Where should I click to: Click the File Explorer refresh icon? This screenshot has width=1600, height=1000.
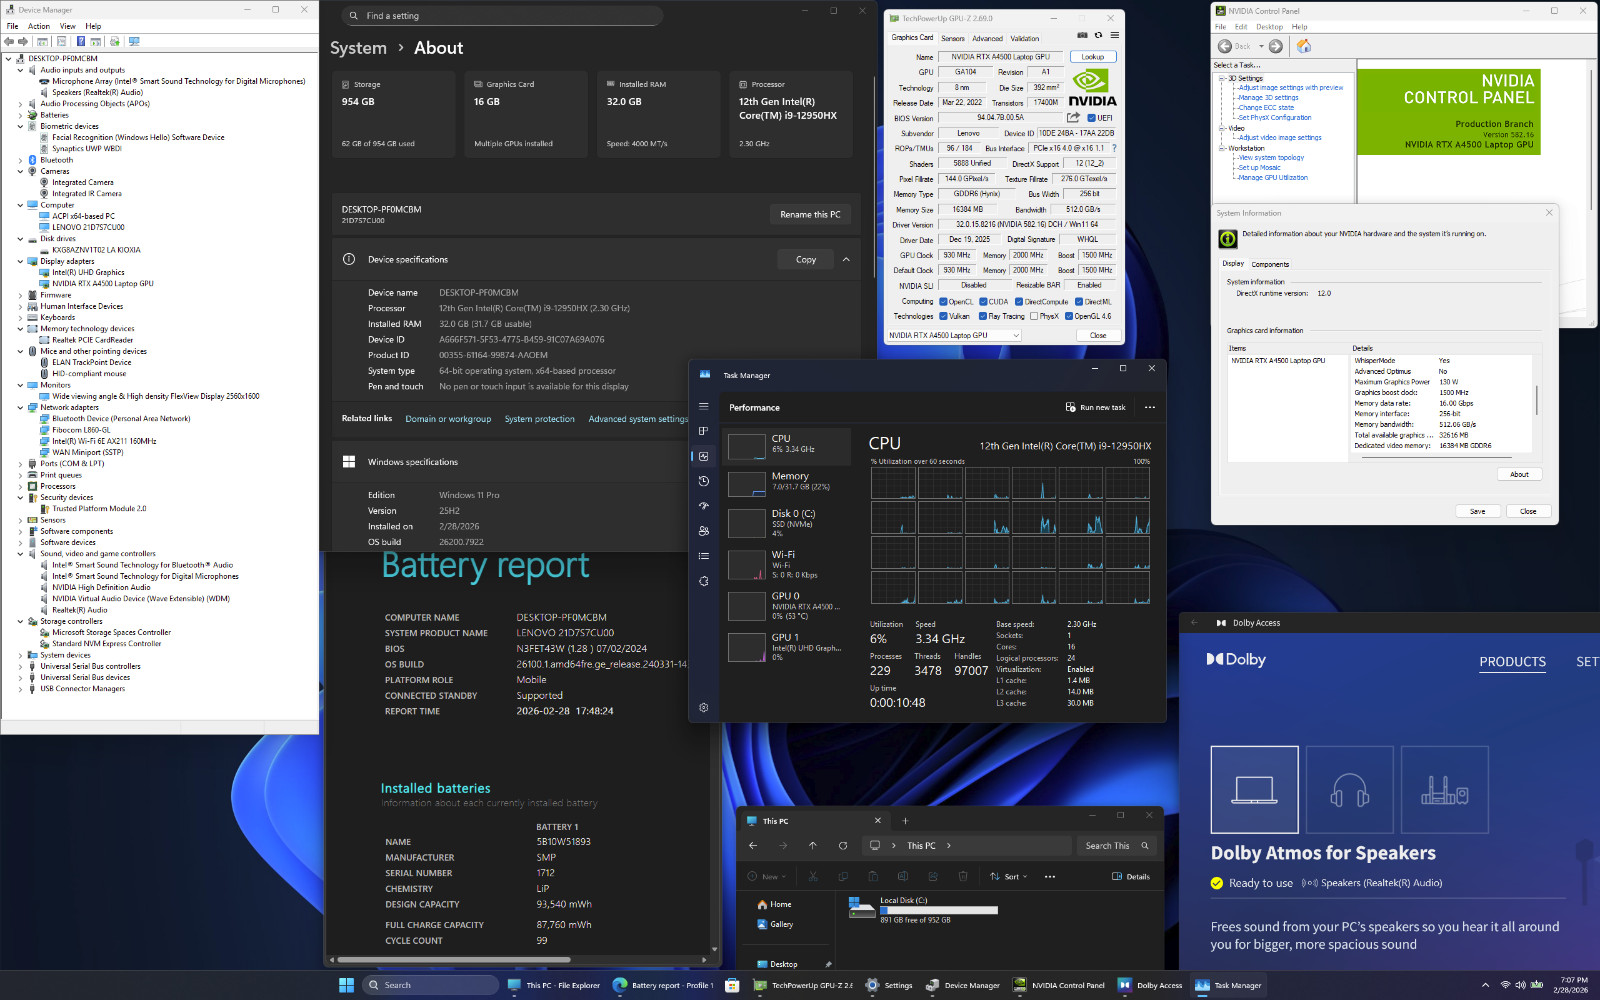[x=843, y=845]
